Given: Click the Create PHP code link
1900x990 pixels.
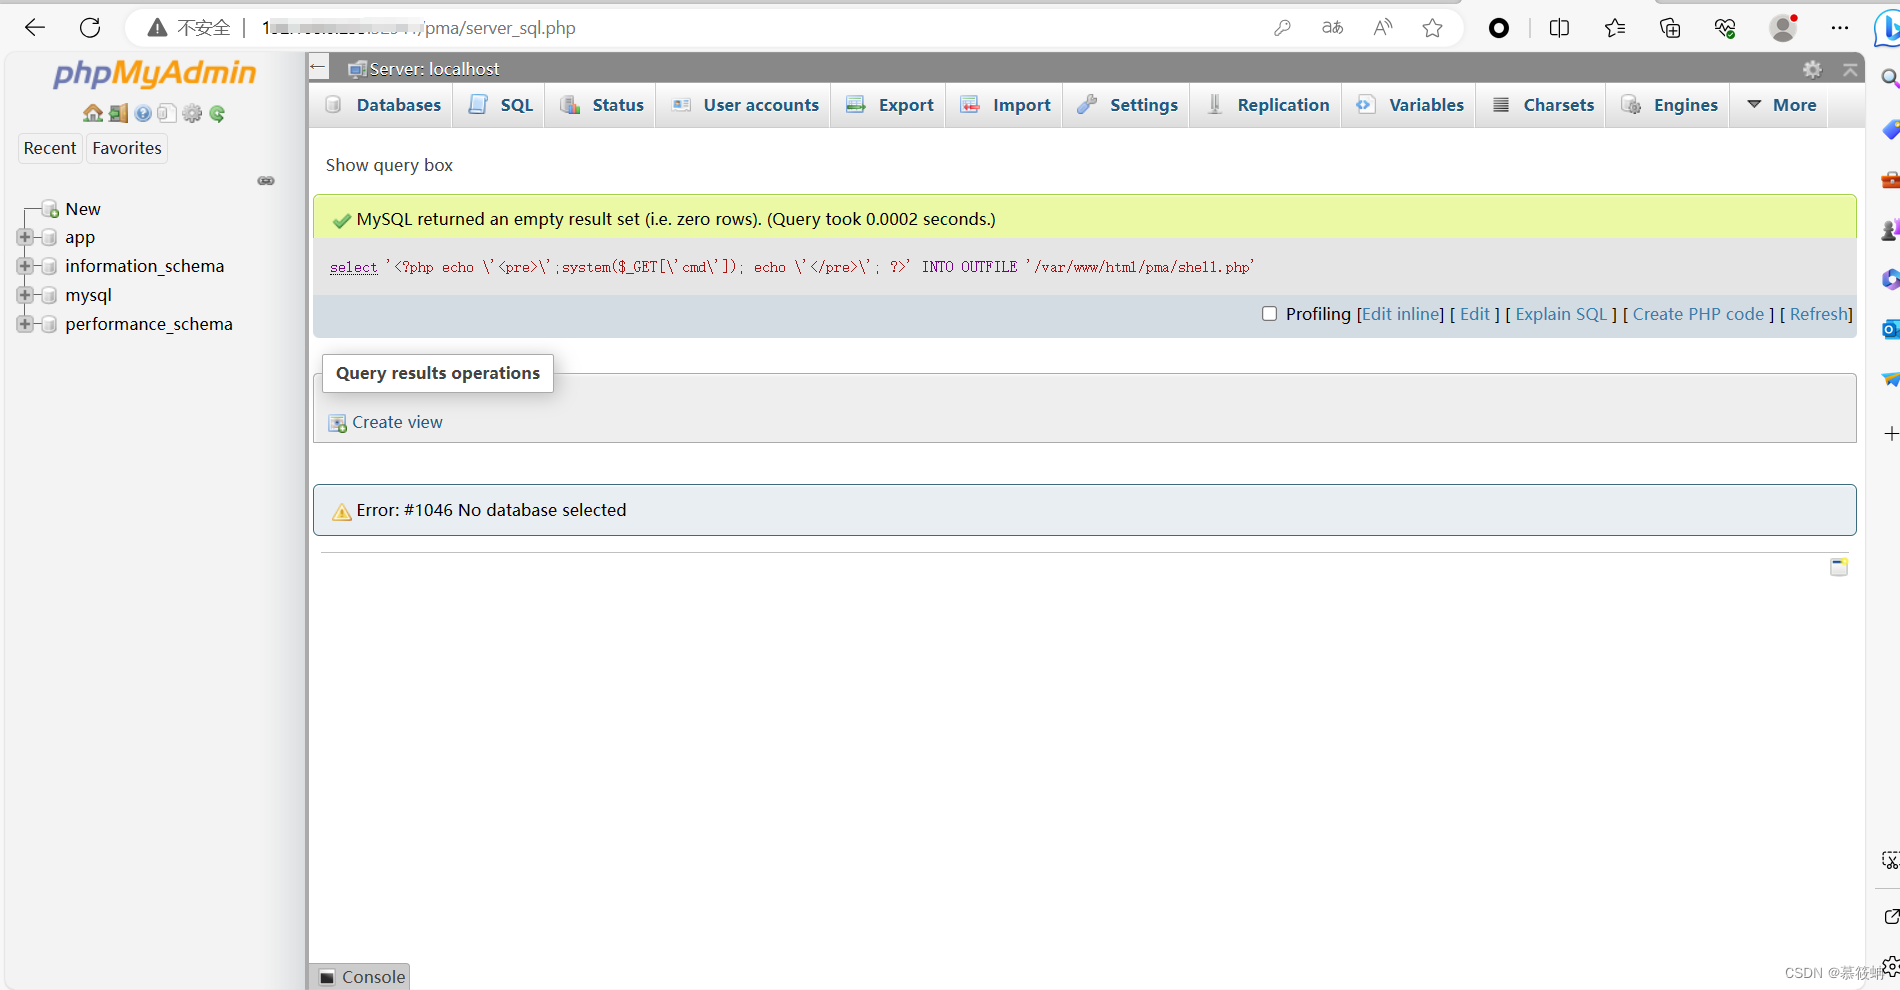Looking at the screenshot, I should (1698, 313).
